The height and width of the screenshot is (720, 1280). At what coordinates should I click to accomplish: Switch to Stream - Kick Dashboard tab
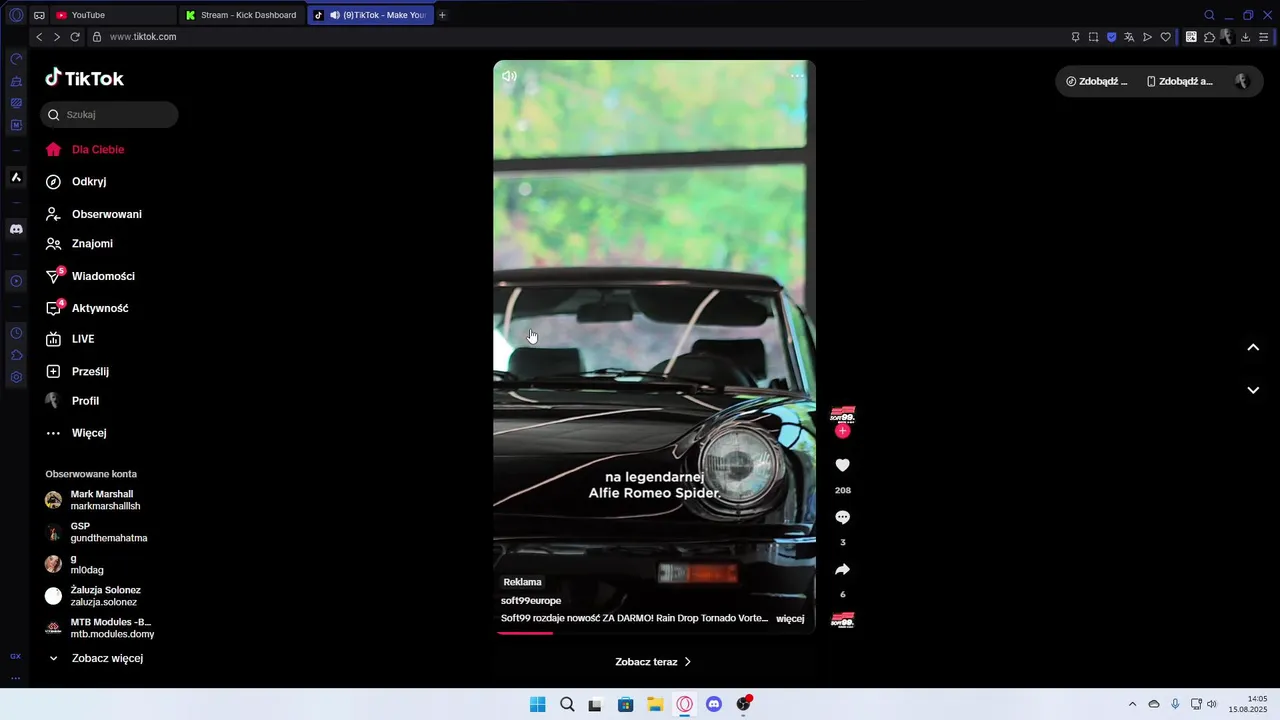tap(242, 15)
